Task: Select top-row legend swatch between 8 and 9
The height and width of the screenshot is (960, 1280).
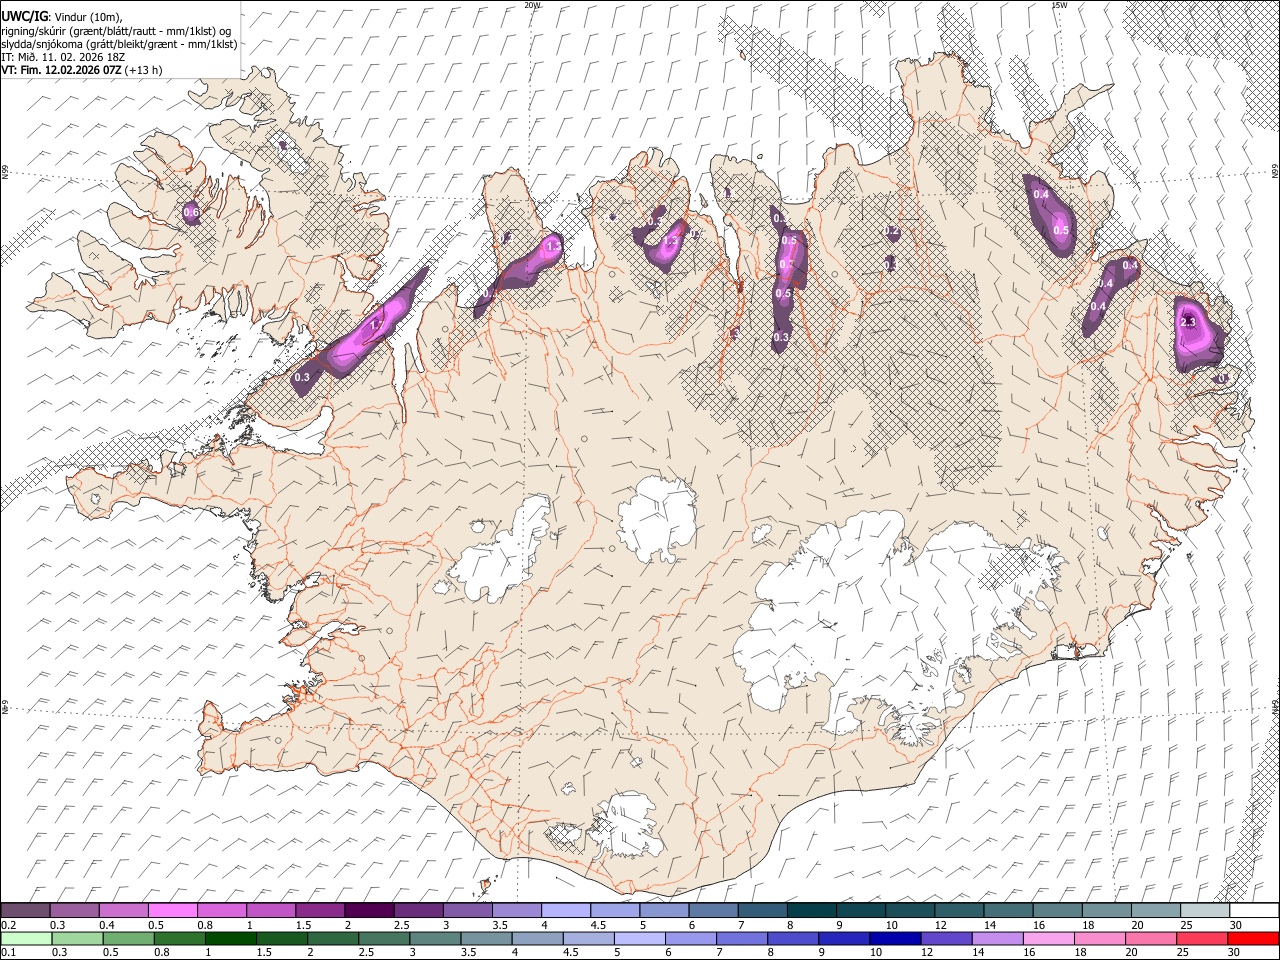Action: pos(811,910)
